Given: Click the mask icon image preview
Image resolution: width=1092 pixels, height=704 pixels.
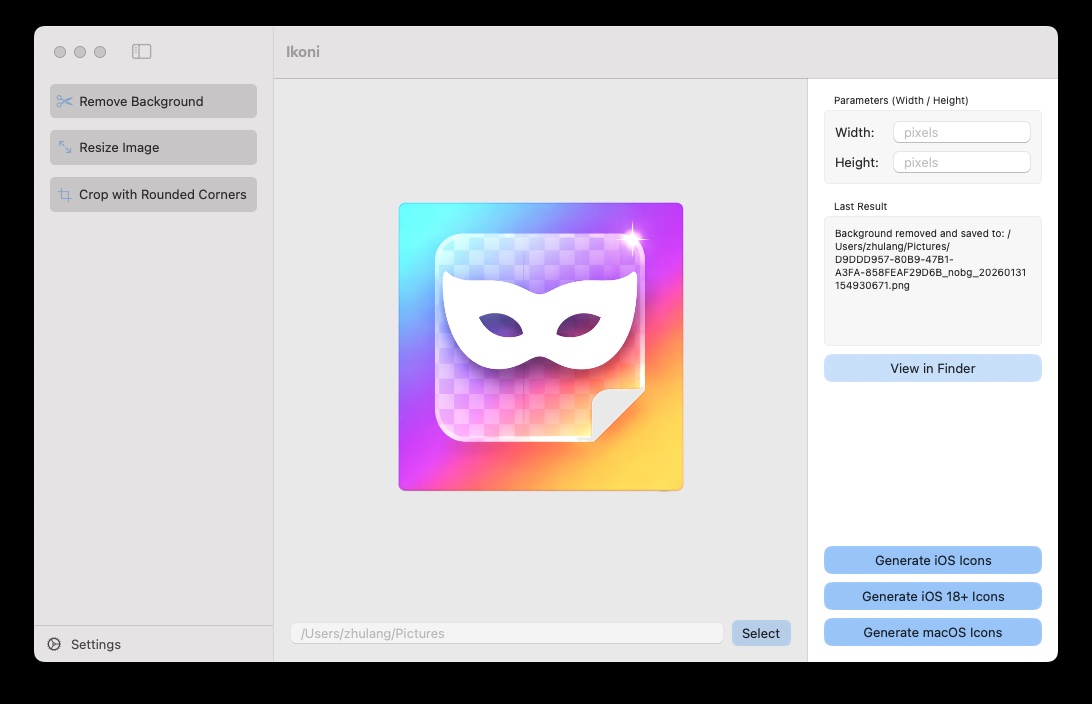Looking at the screenshot, I should pyautogui.click(x=540, y=347).
